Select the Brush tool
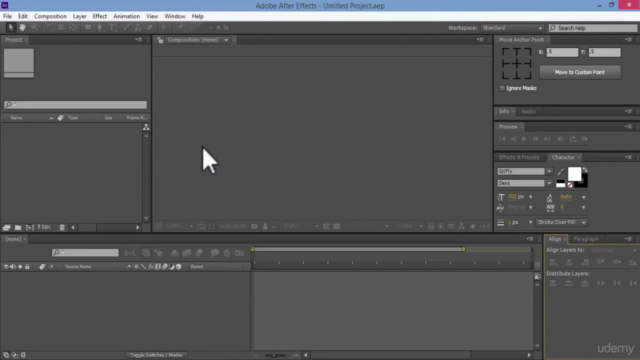 [127, 27]
